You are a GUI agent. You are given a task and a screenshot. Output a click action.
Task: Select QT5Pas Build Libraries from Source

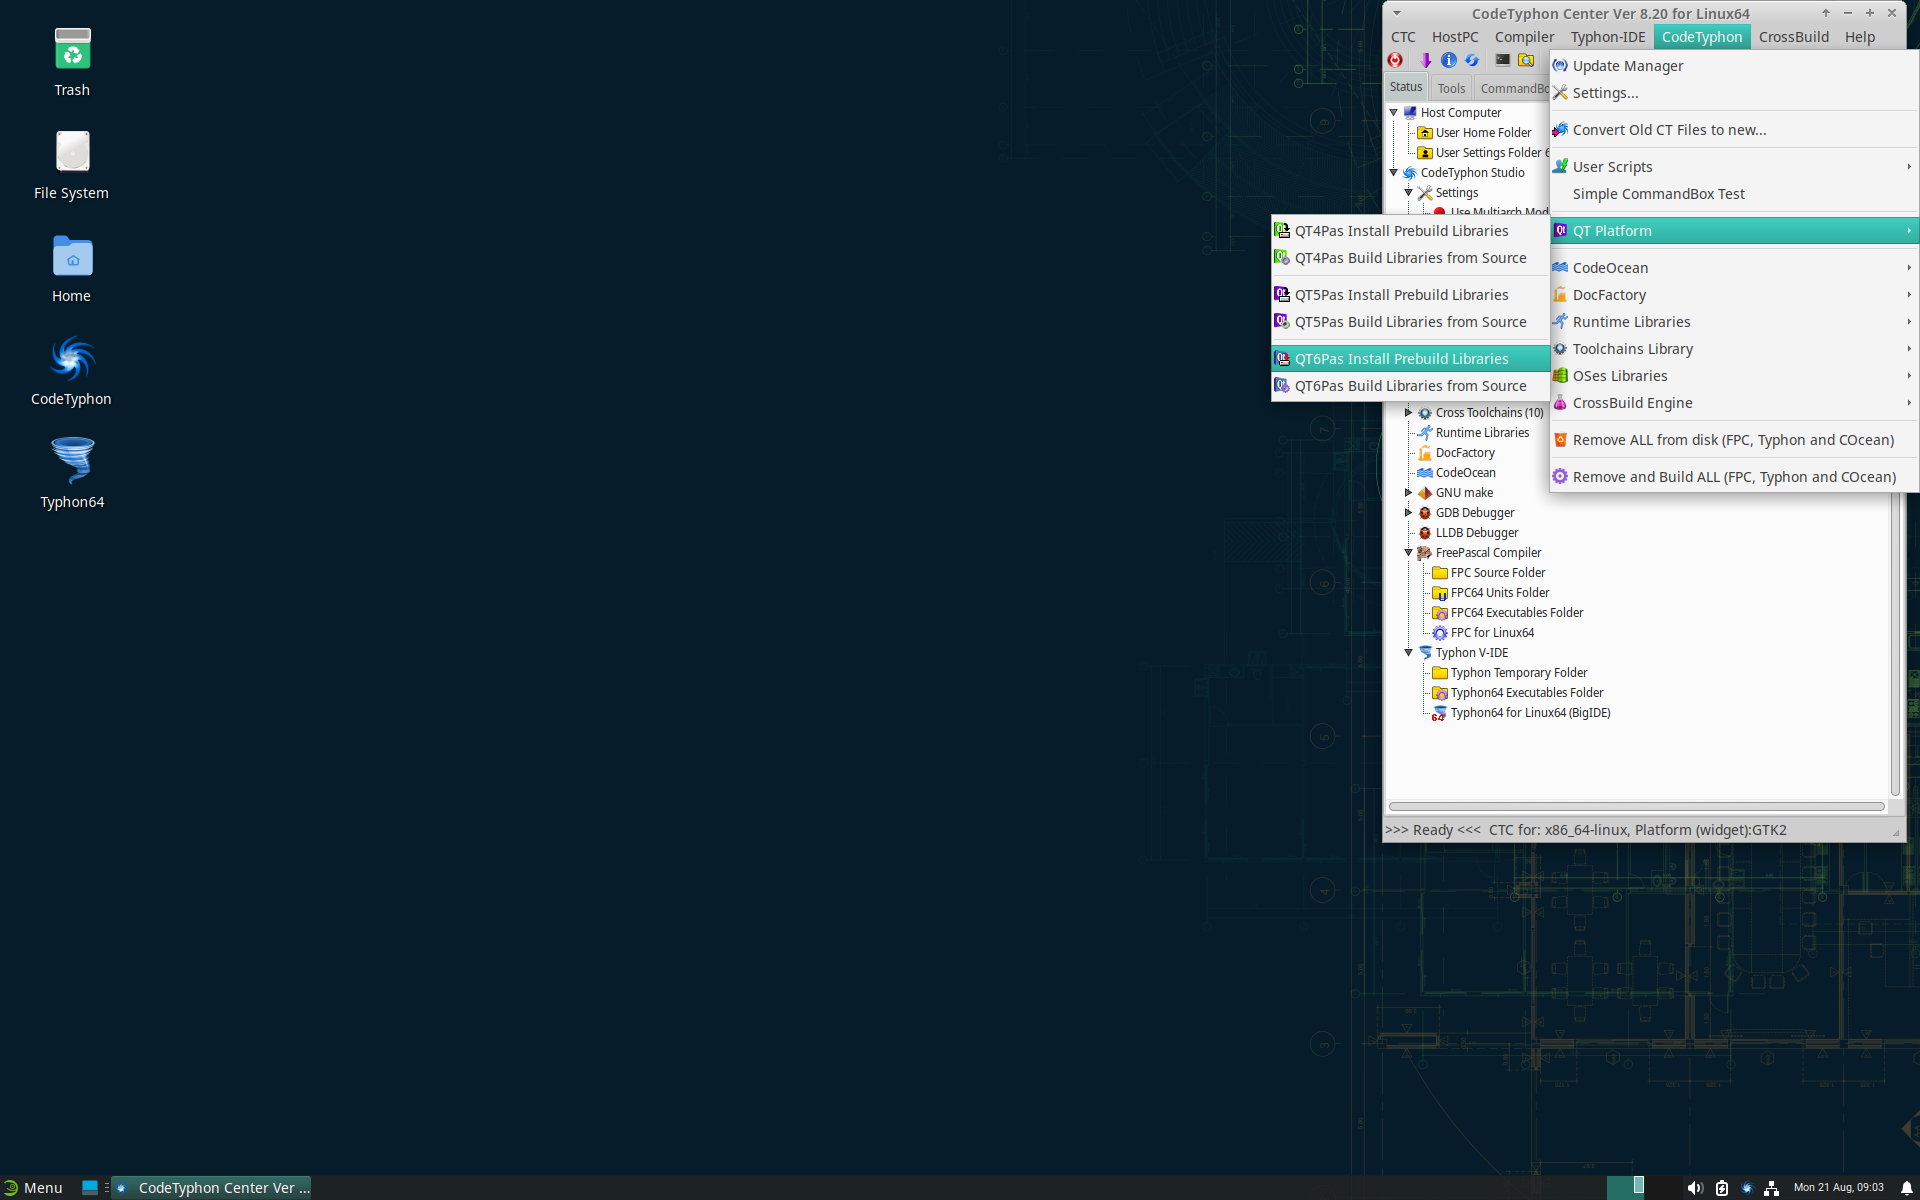point(1410,322)
